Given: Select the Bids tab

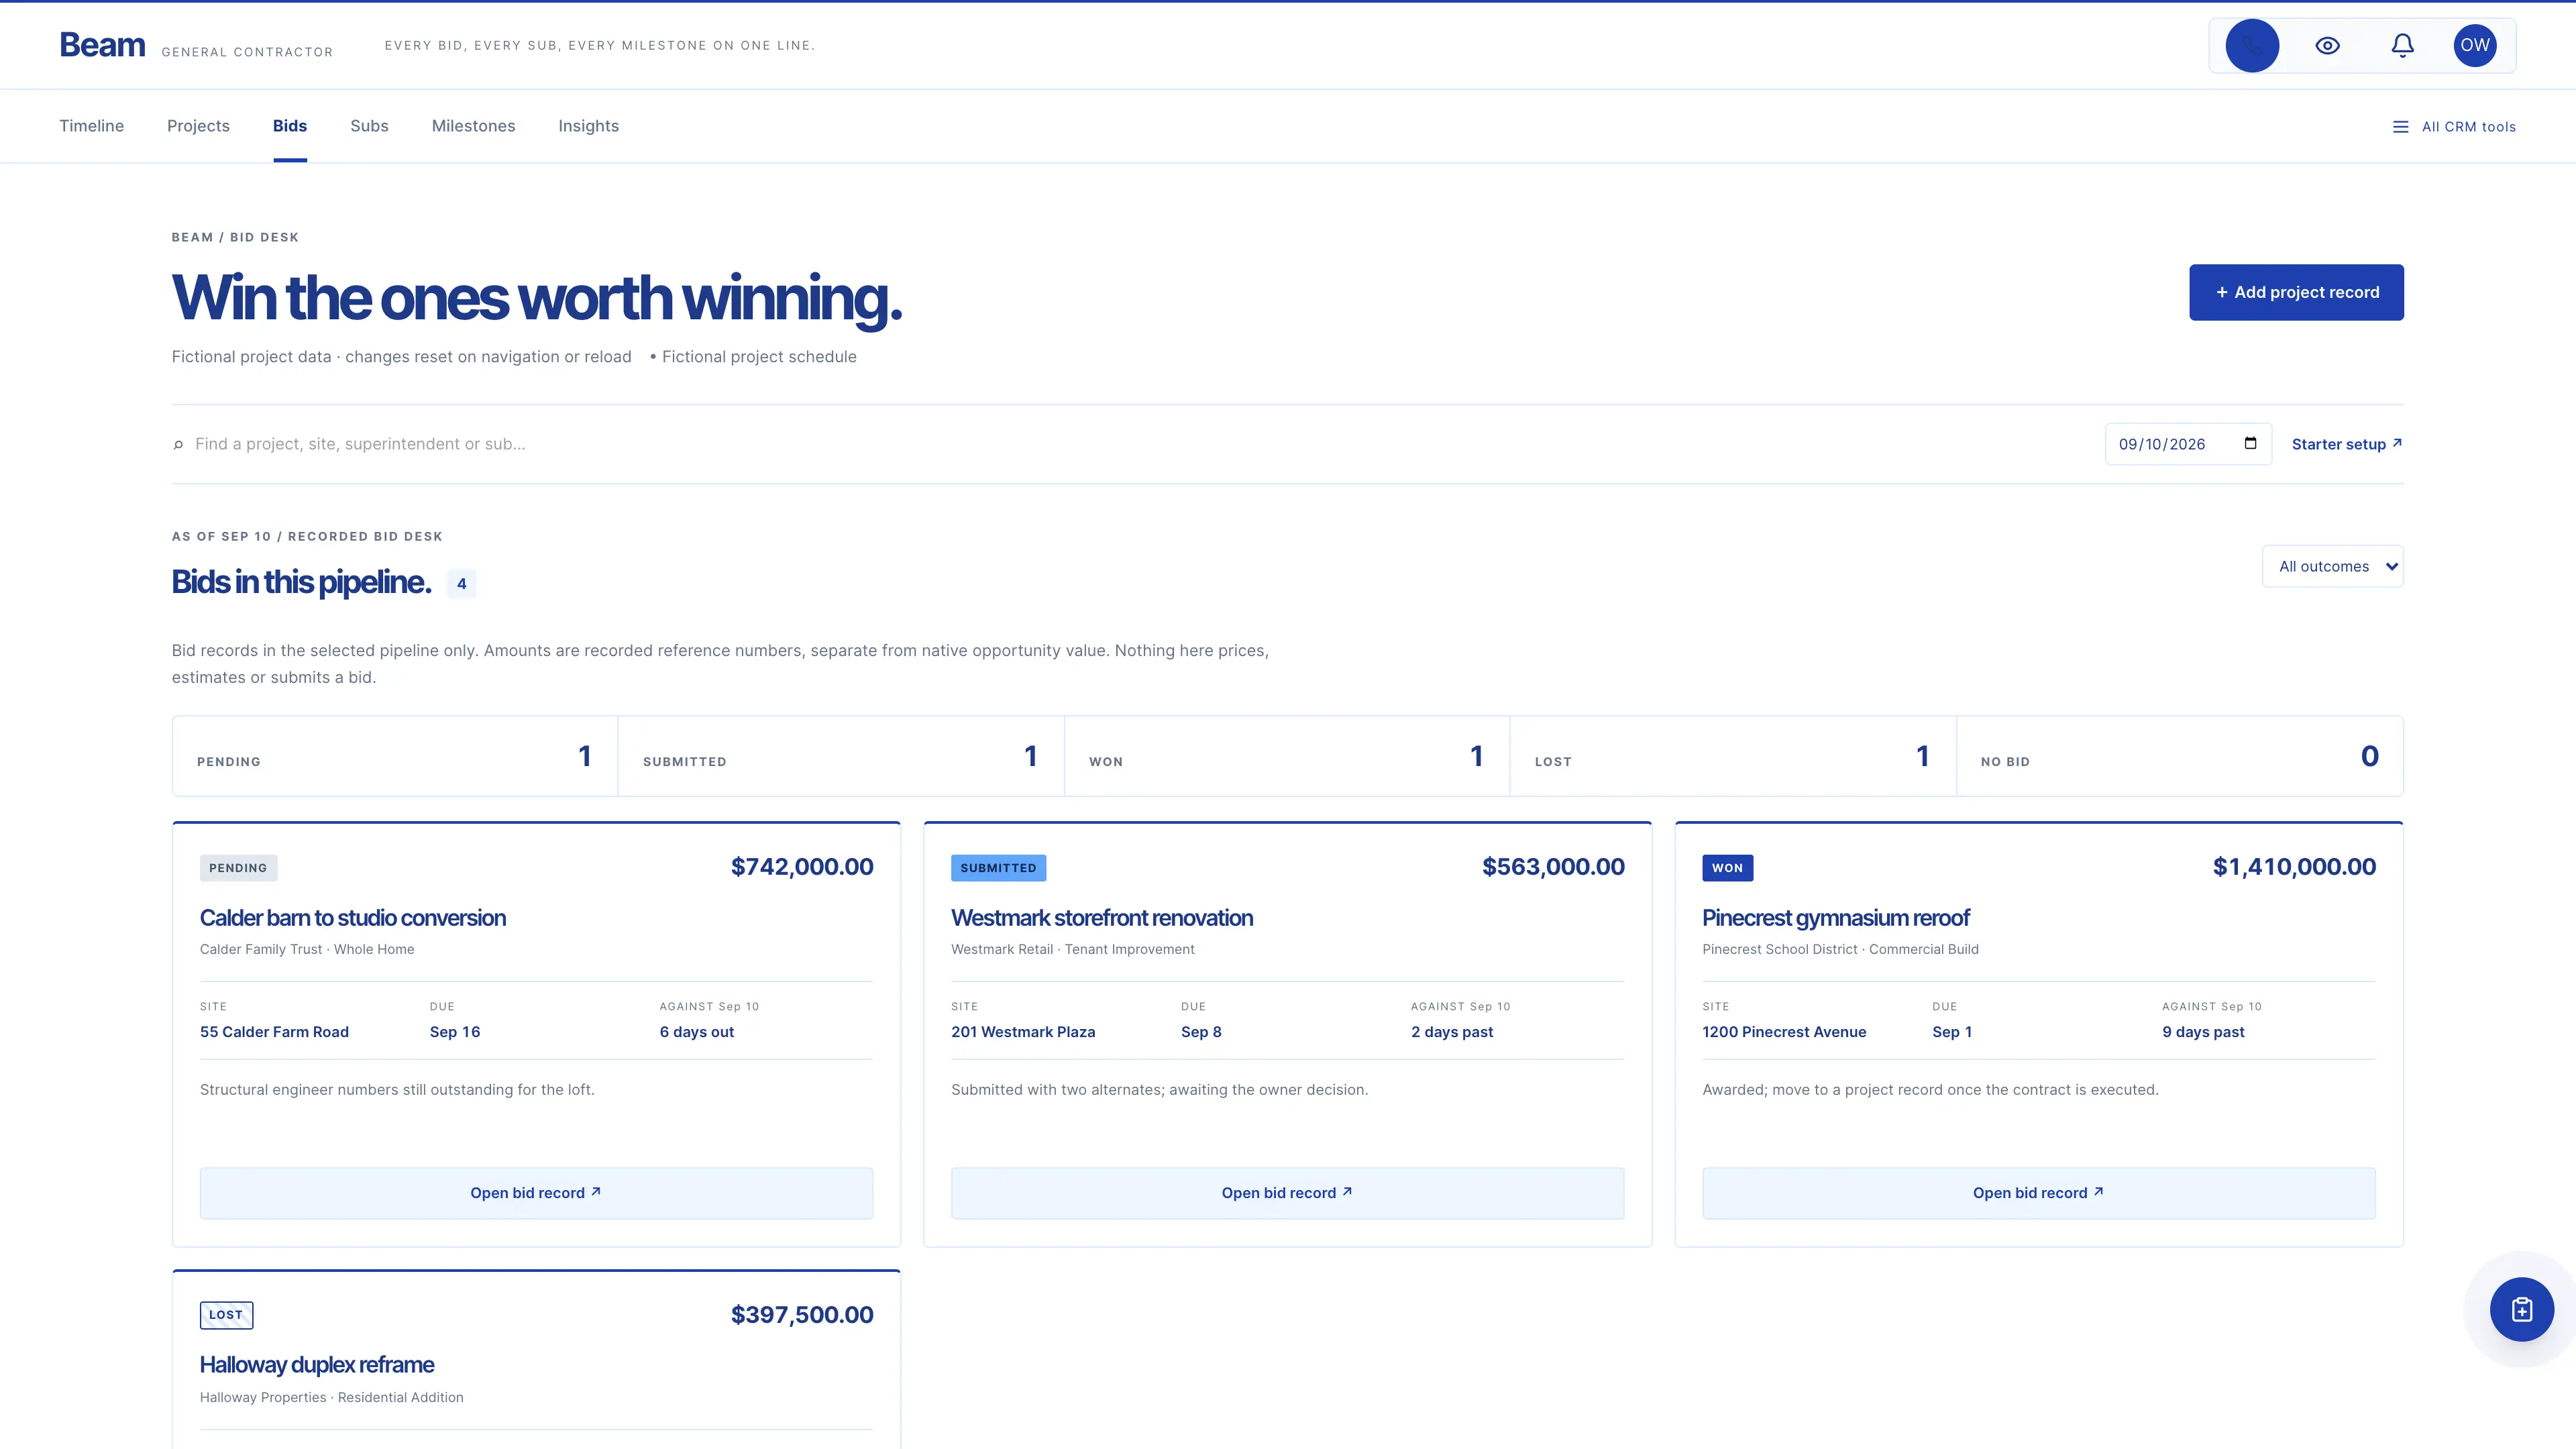Looking at the screenshot, I should pyautogui.click(x=290, y=126).
